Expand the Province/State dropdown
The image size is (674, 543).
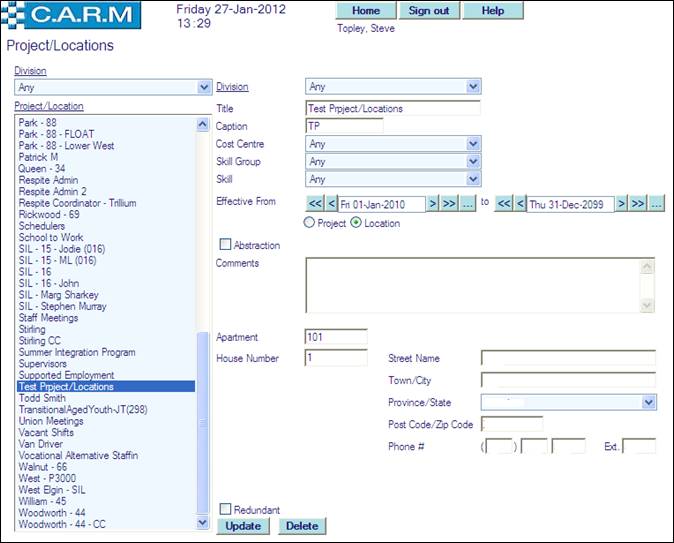(x=649, y=402)
